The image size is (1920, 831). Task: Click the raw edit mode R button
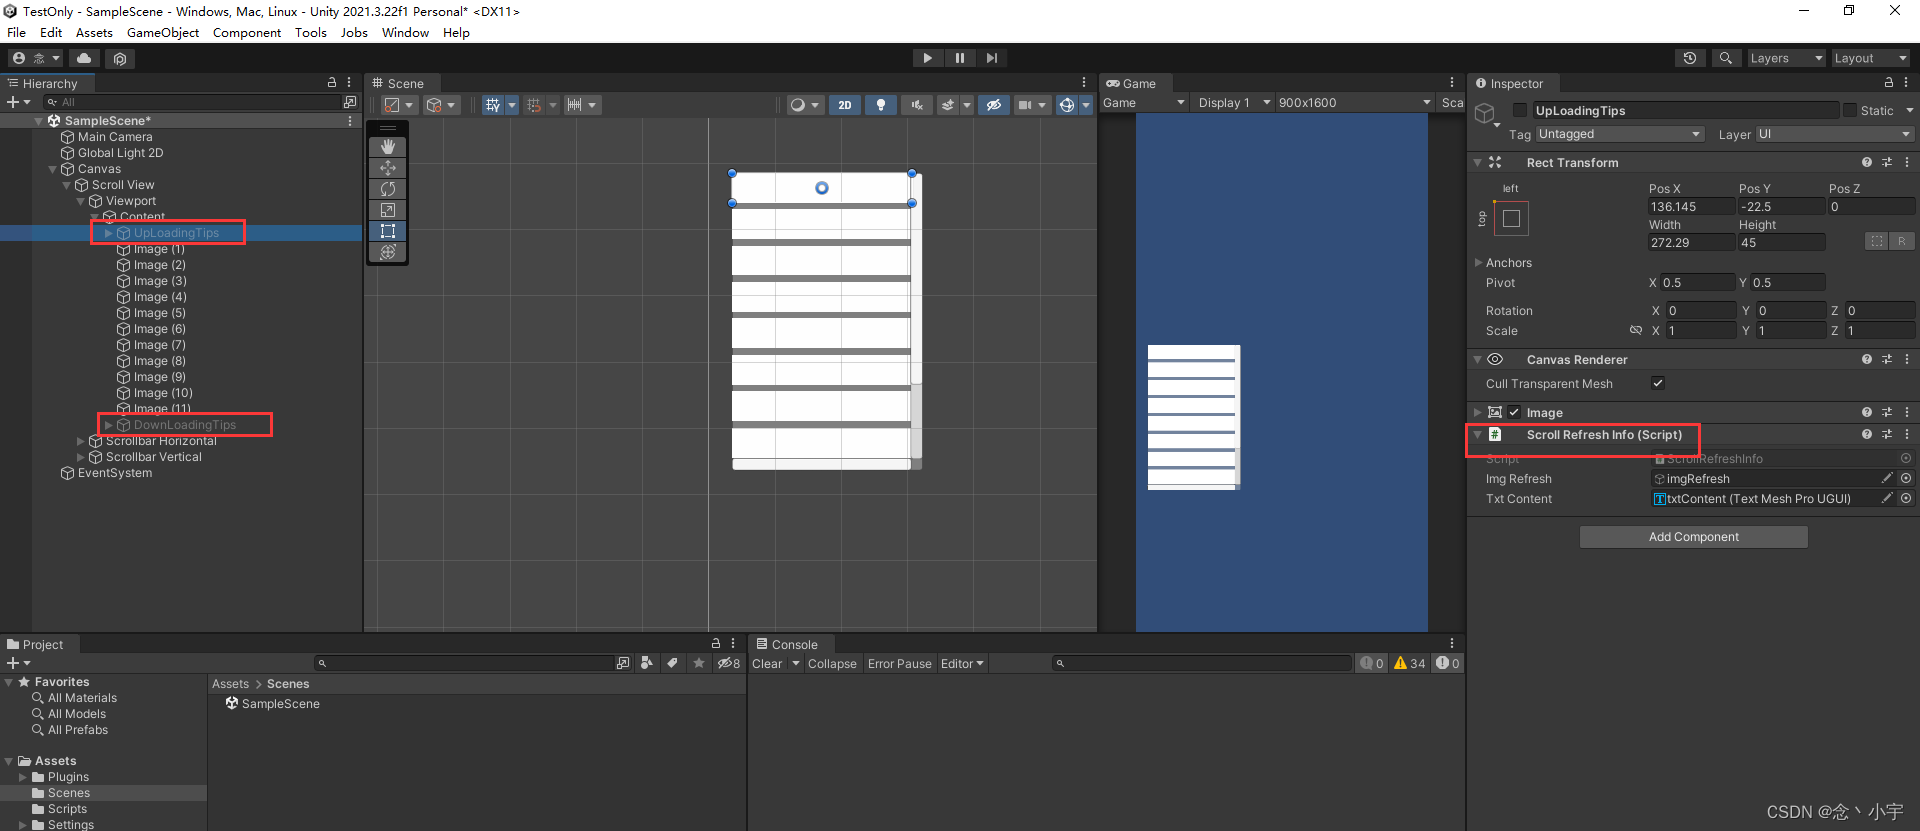[1902, 241]
